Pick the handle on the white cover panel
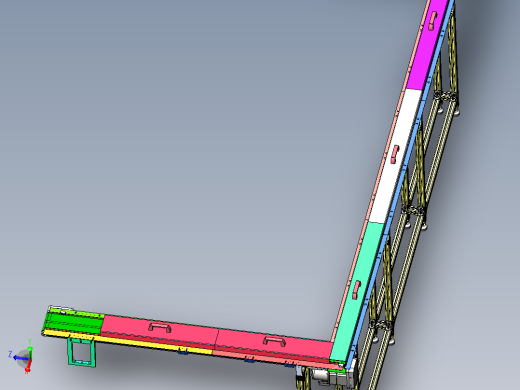The height and width of the screenshot is (390, 520). pos(395,154)
